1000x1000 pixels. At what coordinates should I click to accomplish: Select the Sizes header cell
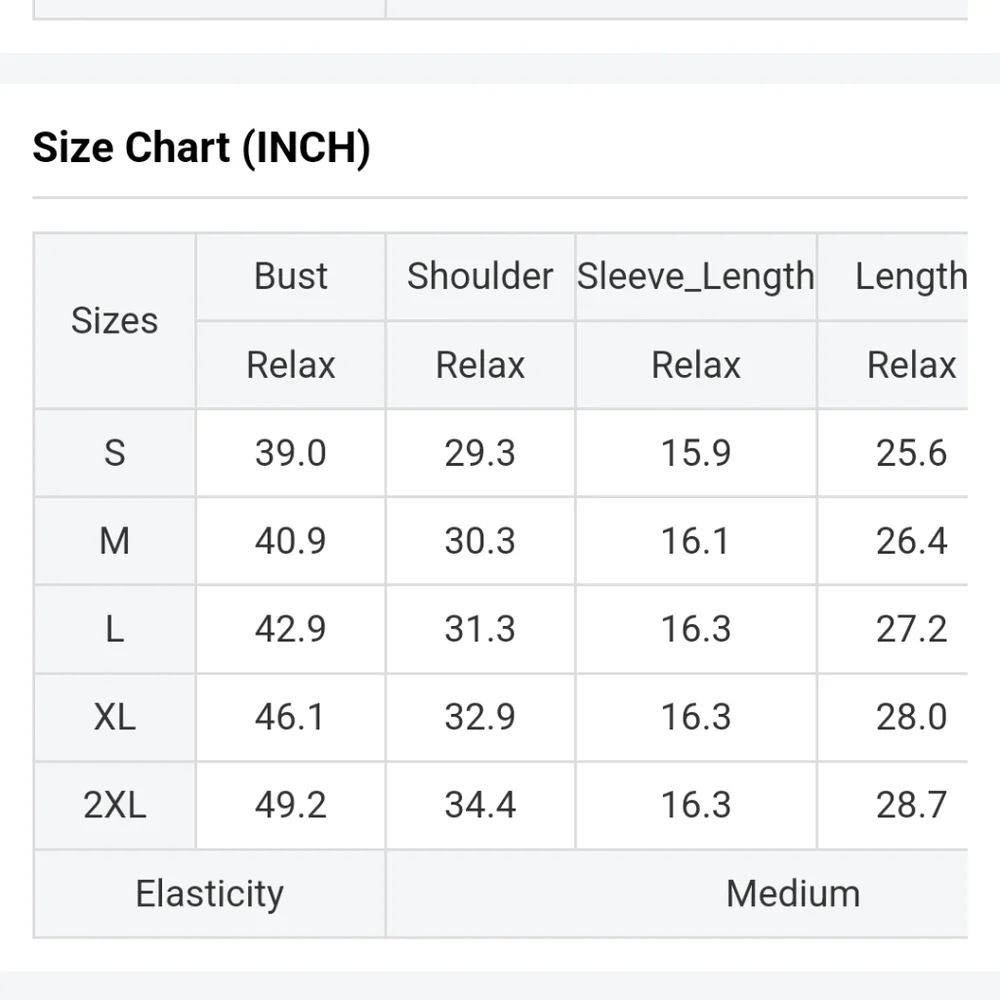point(114,320)
